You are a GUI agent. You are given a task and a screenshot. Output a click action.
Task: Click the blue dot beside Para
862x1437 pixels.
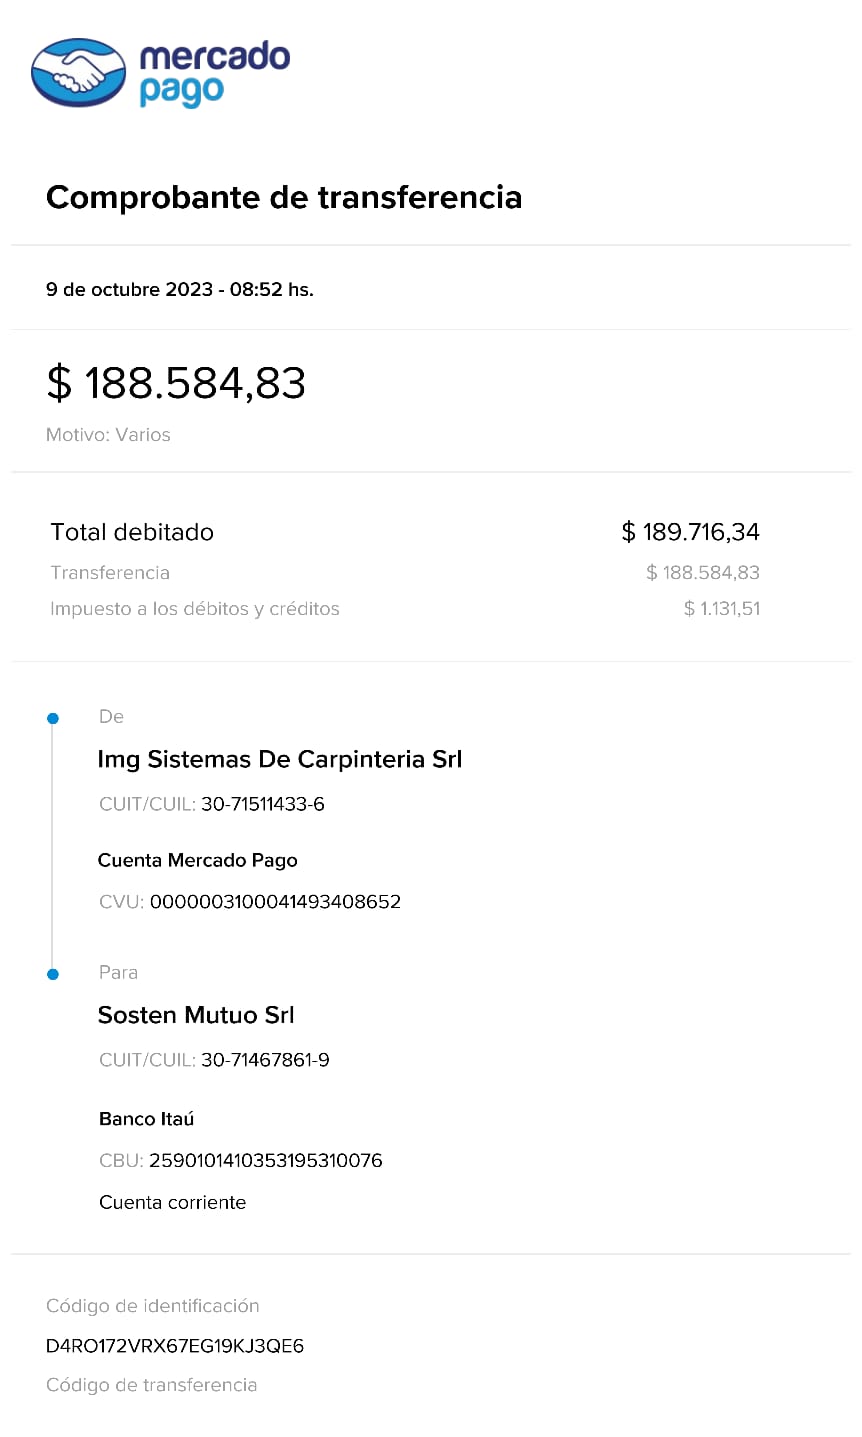click(x=53, y=974)
